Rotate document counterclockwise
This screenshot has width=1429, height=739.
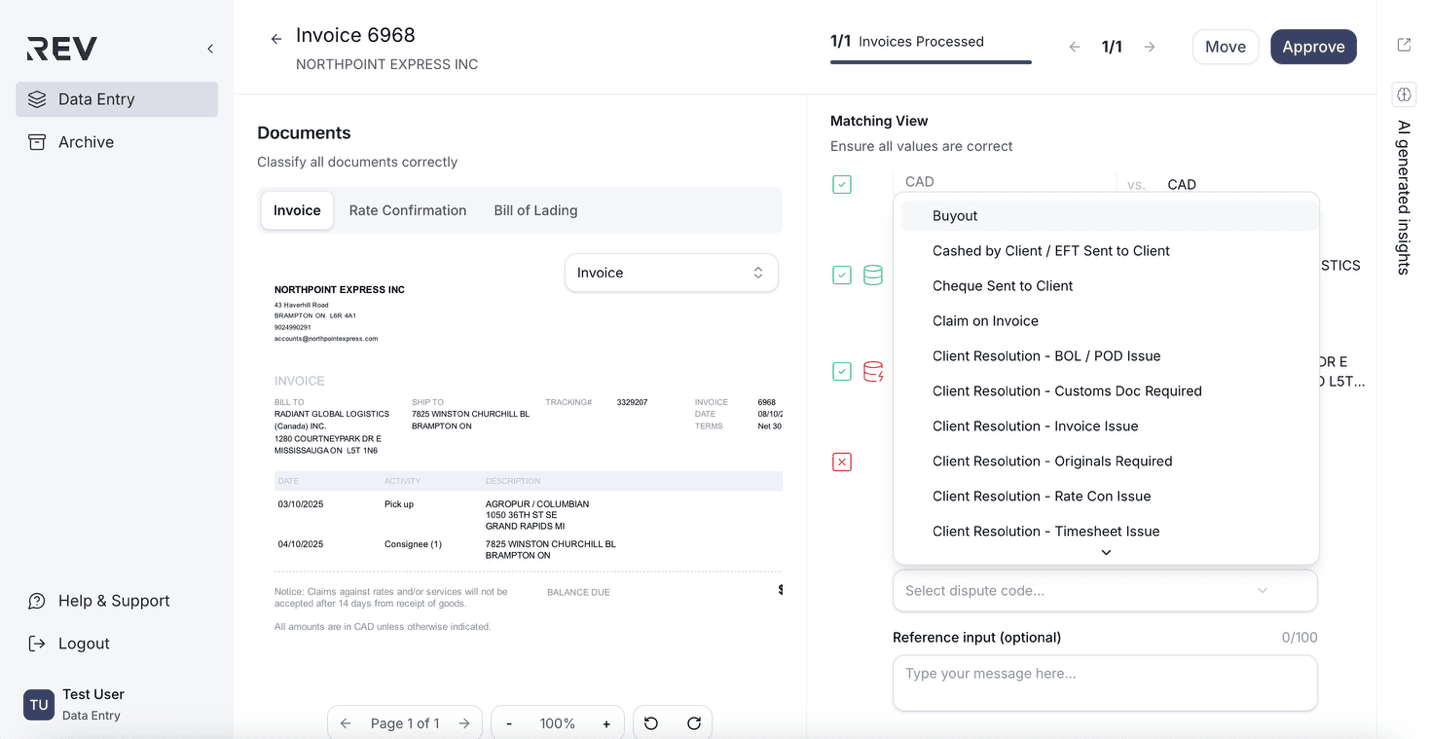click(651, 723)
